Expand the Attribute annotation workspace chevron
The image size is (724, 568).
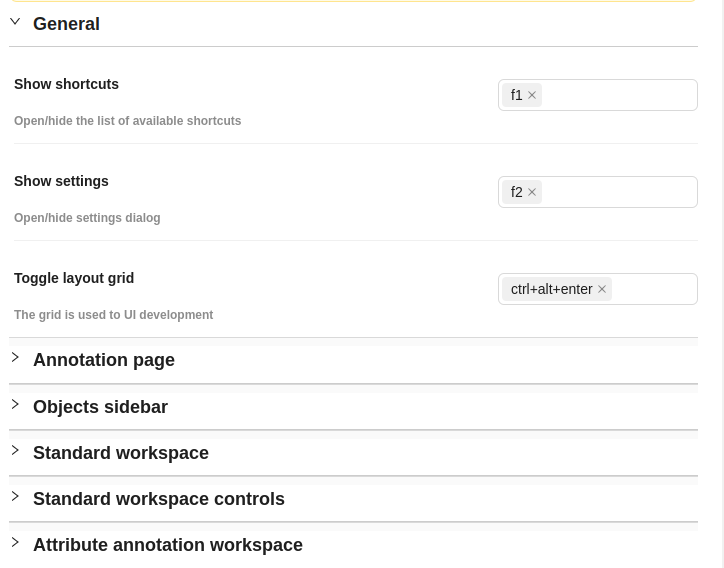click(15, 543)
